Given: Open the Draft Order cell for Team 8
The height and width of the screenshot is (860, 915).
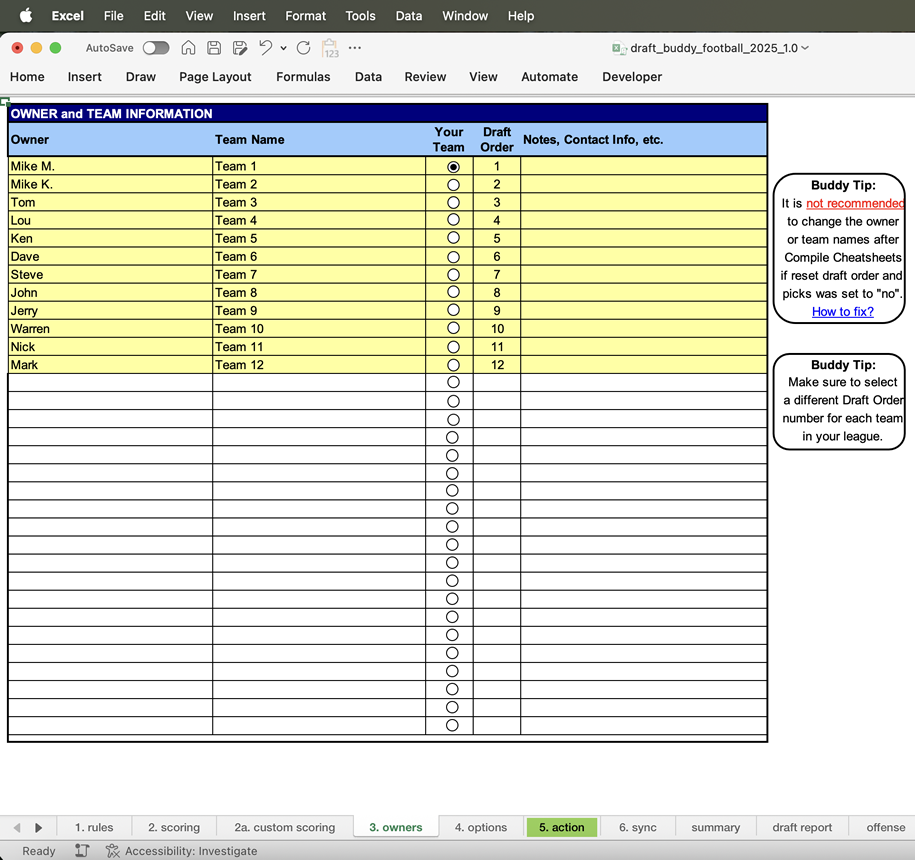Looking at the screenshot, I should [497, 292].
